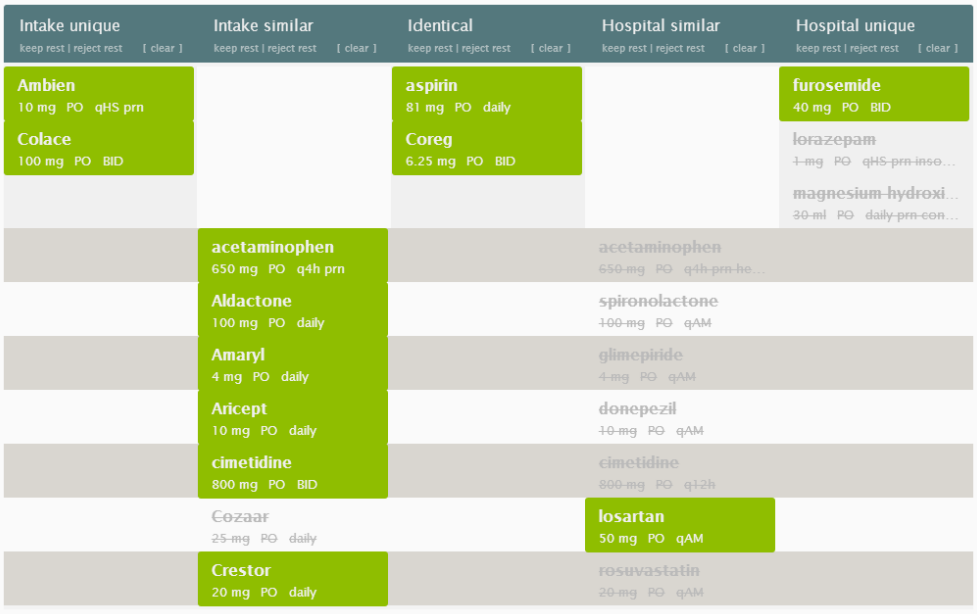Click 'keep rest' under Intake unique

pyautogui.click(x=42, y=48)
